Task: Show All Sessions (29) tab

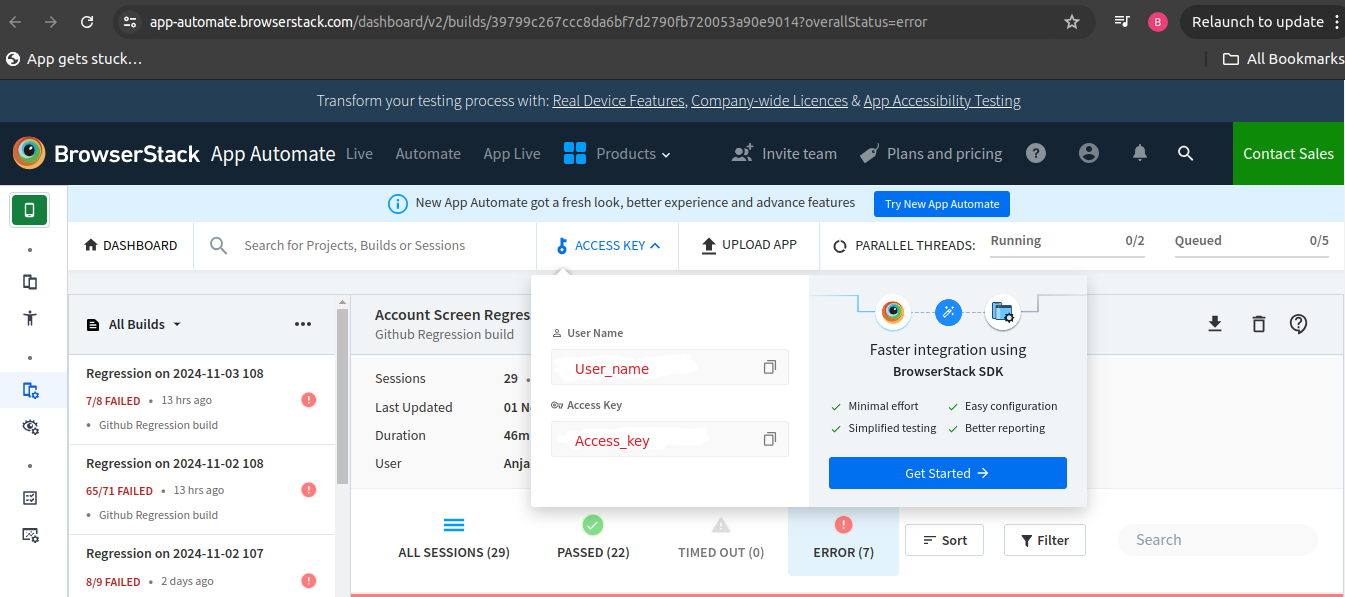Action: (x=454, y=540)
